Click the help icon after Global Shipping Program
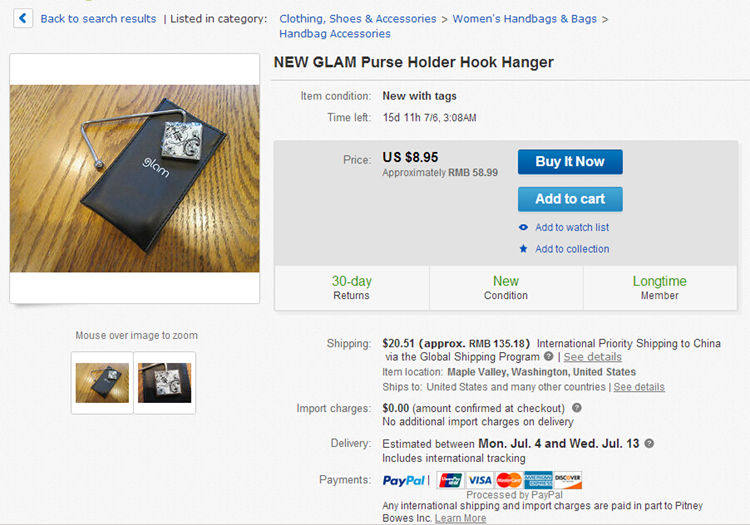 [549, 356]
